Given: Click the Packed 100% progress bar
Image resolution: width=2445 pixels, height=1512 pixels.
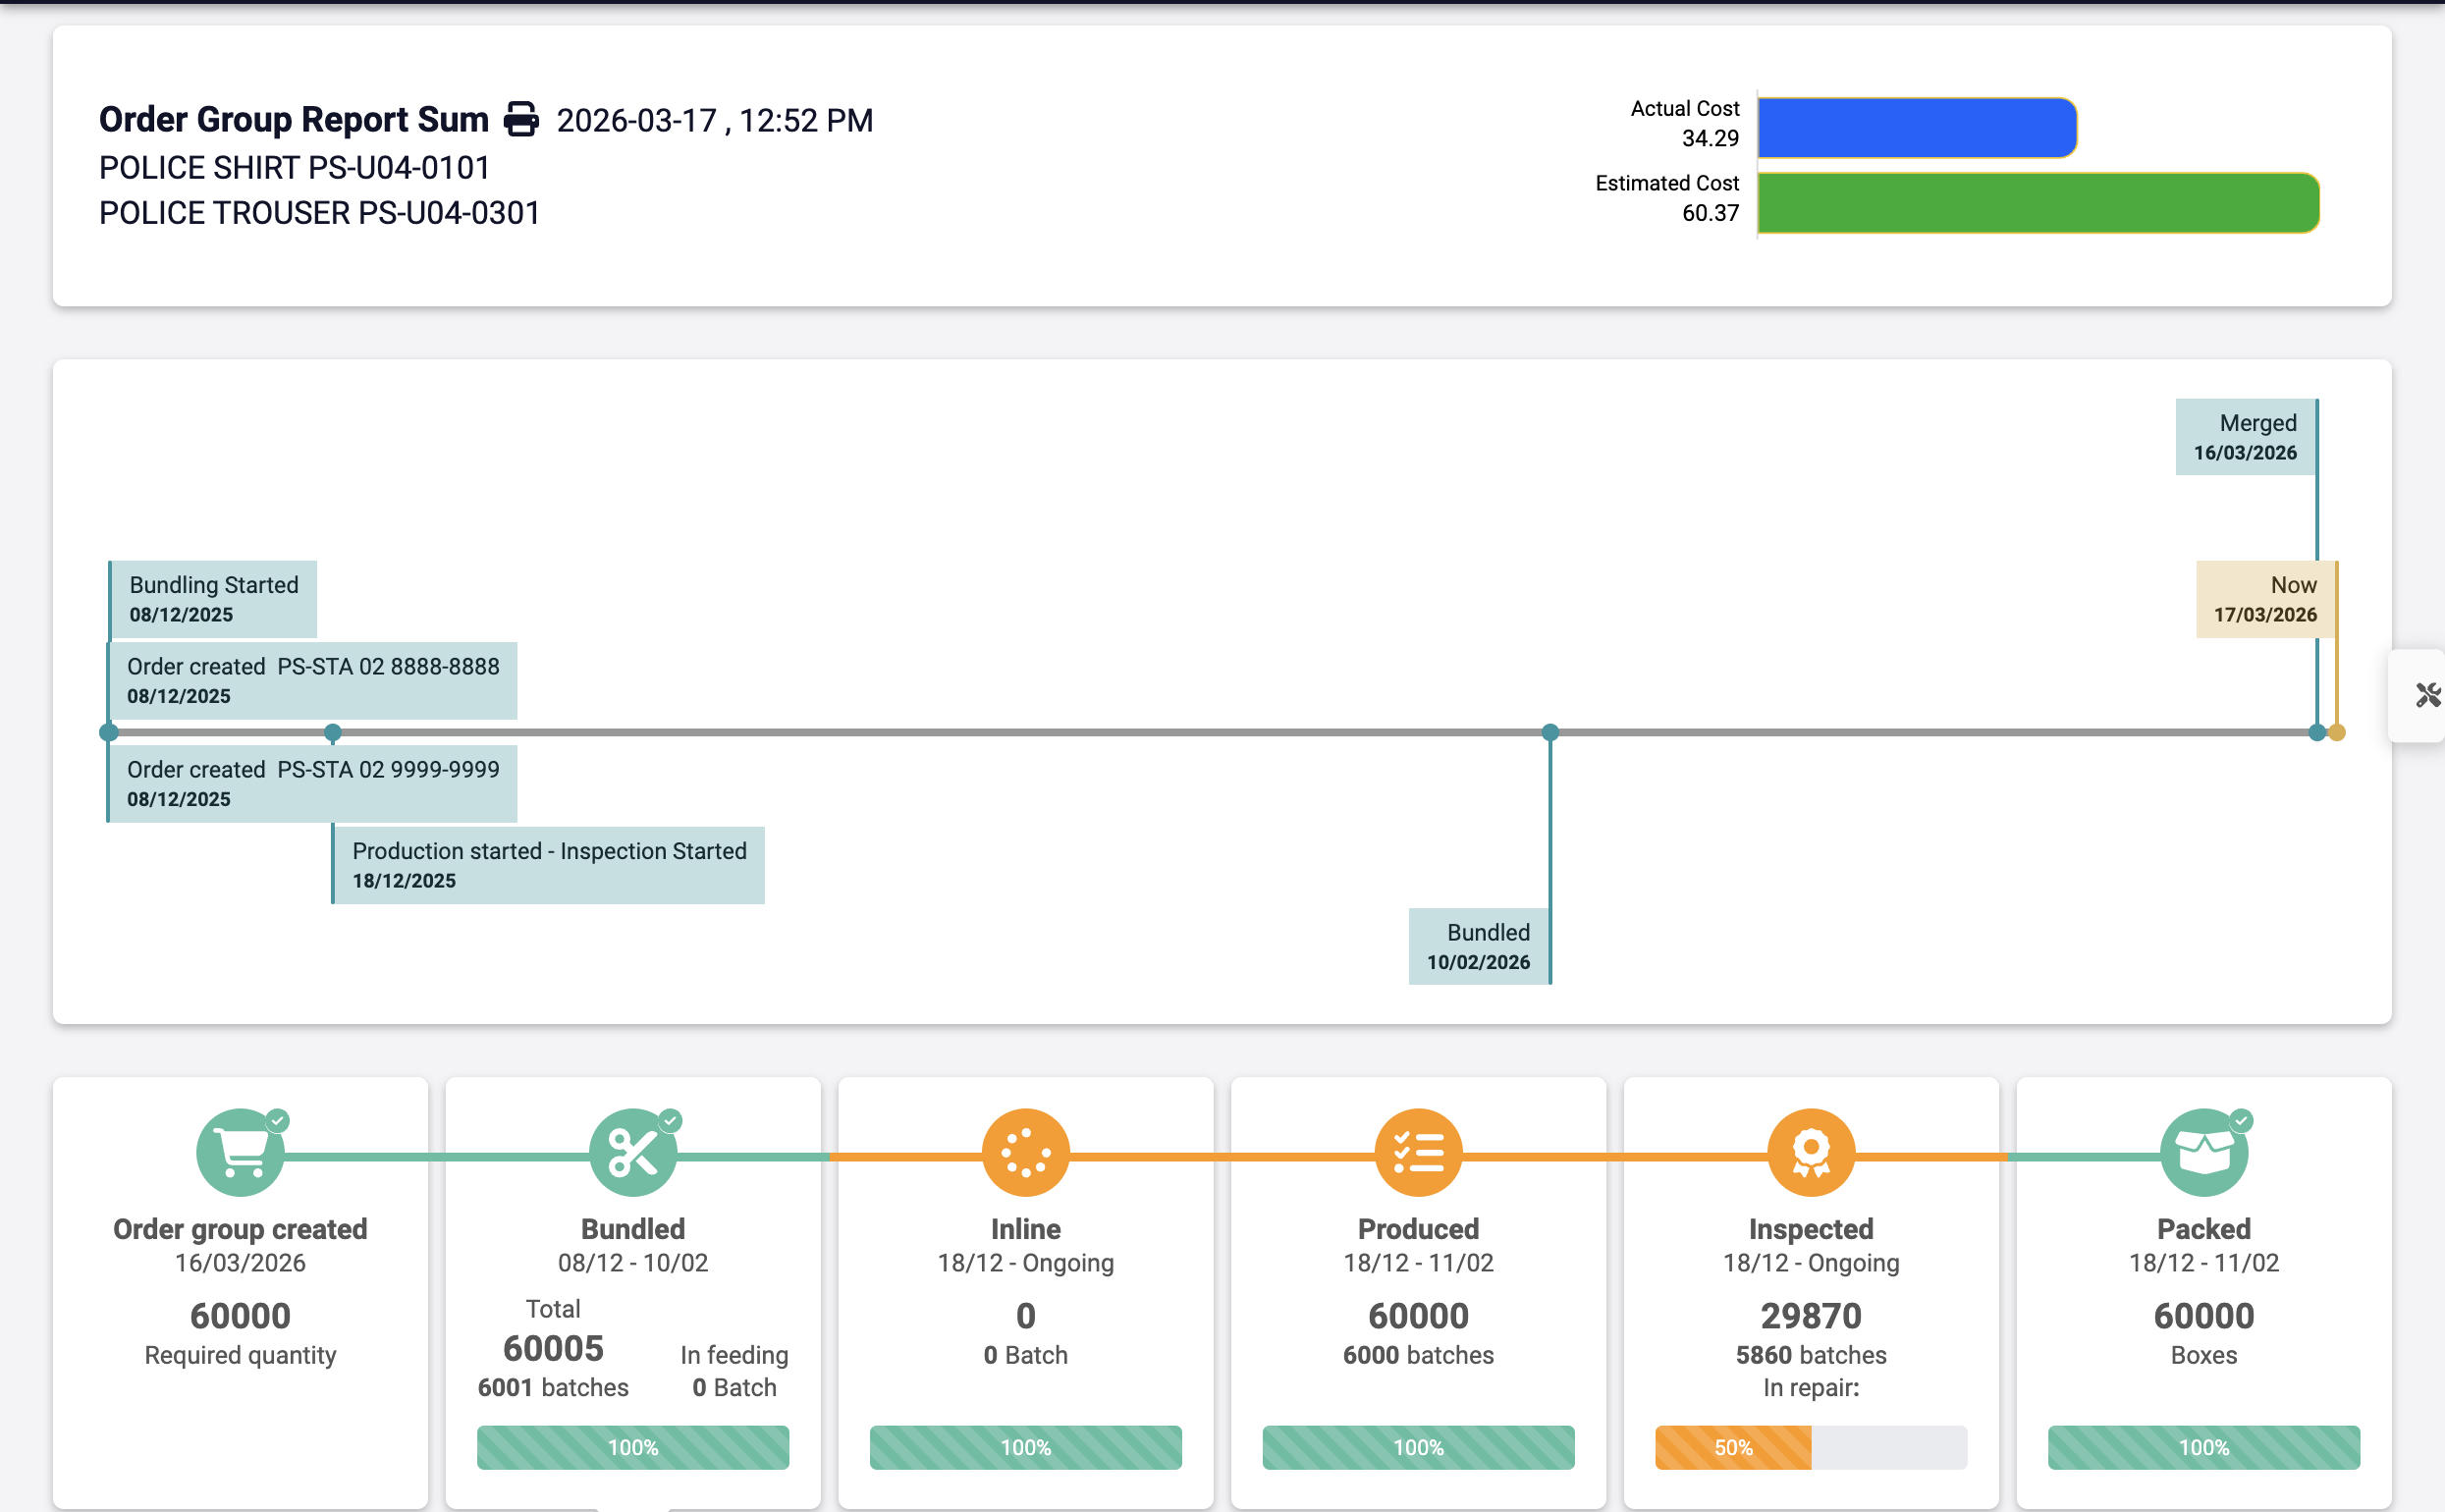Looking at the screenshot, I should pyautogui.click(x=2203, y=1447).
